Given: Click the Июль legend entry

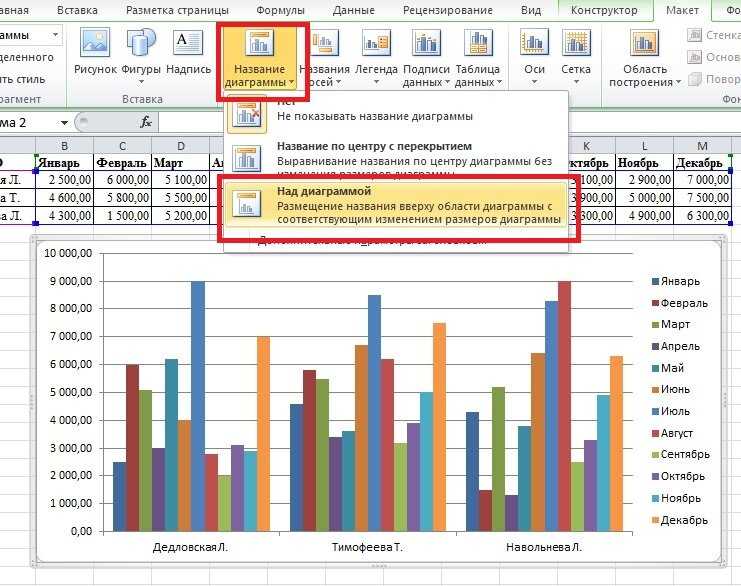Looking at the screenshot, I should [x=671, y=411].
